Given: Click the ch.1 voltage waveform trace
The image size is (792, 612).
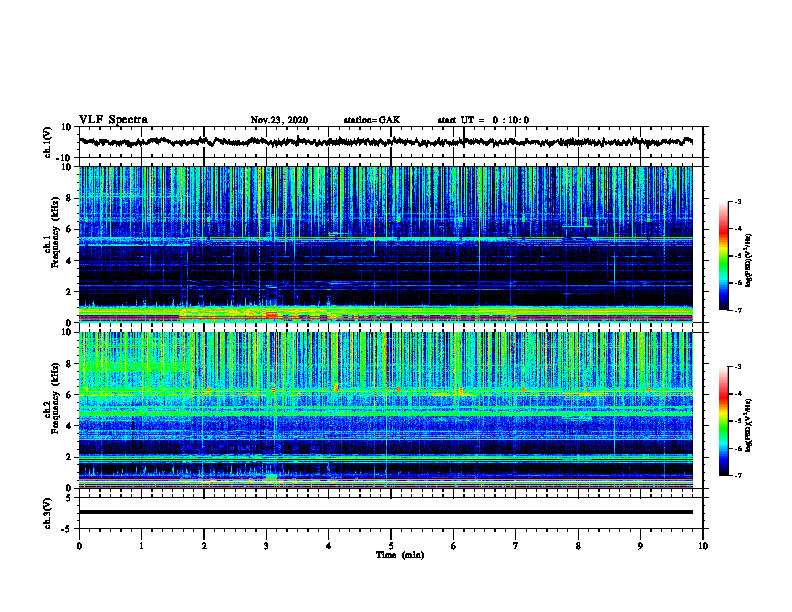Looking at the screenshot, I should click(386, 142).
